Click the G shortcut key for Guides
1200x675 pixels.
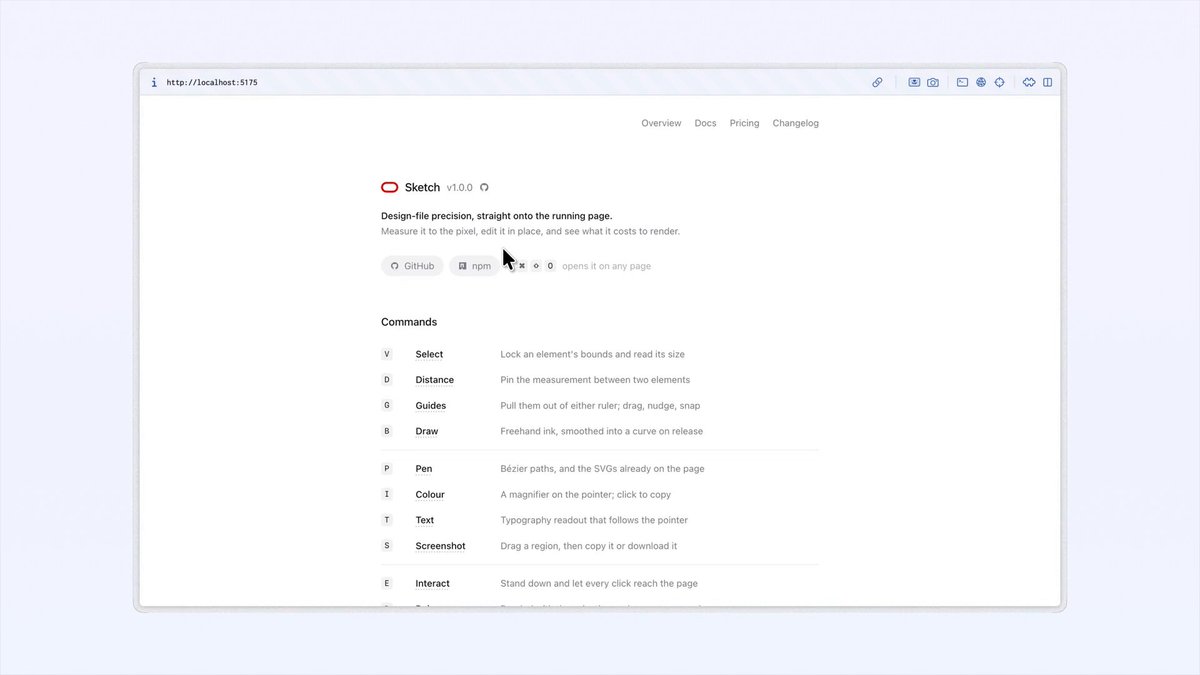click(387, 406)
